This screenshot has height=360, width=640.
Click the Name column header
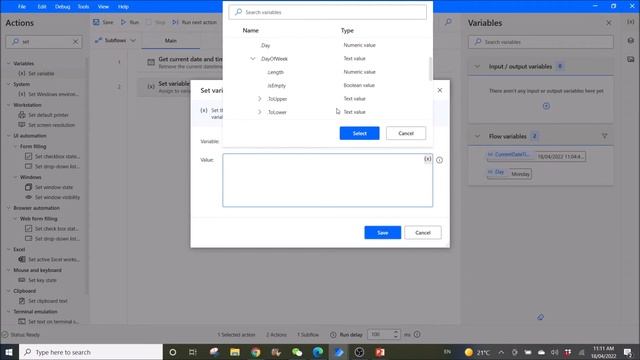pos(250,30)
